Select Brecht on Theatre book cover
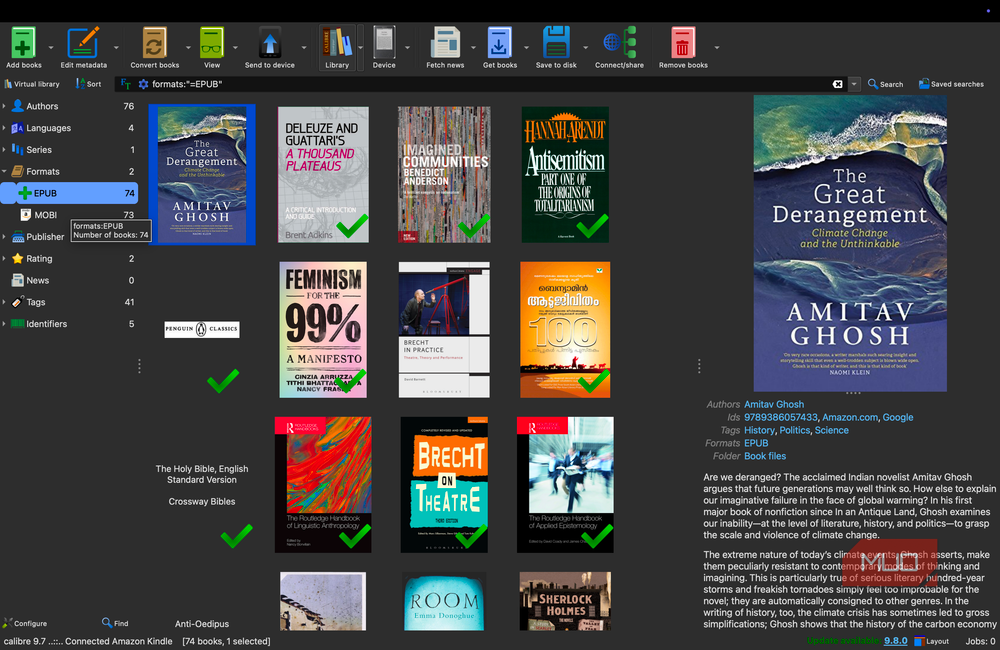 tap(444, 484)
